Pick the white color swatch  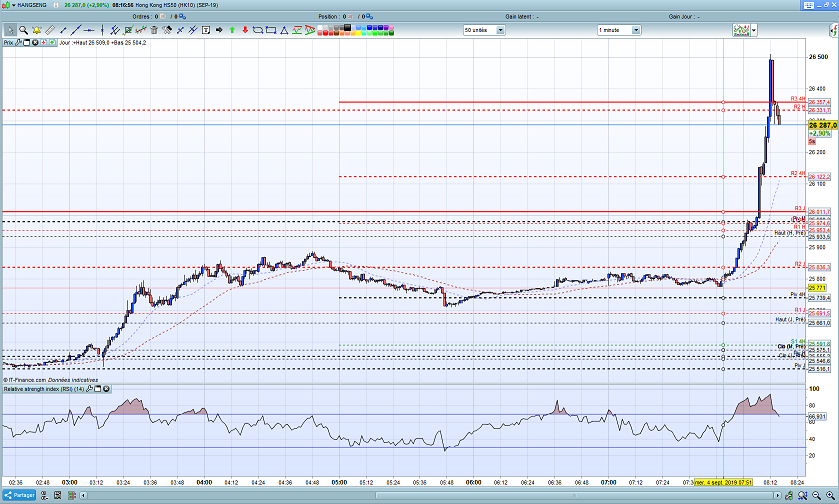click(x=319, y=27)
